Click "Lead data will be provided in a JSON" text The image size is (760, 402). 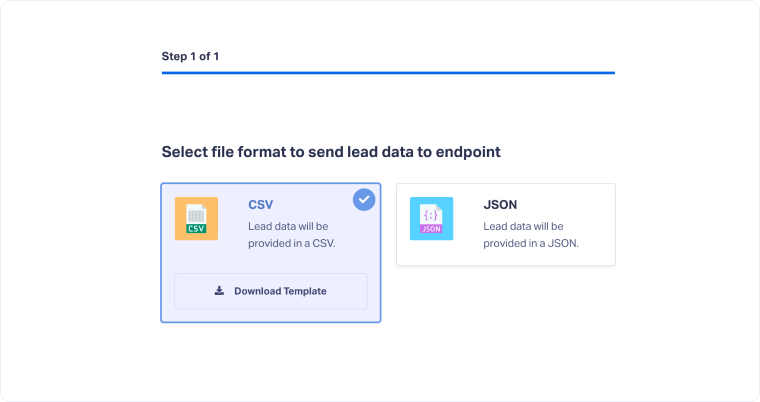(531, 234)
